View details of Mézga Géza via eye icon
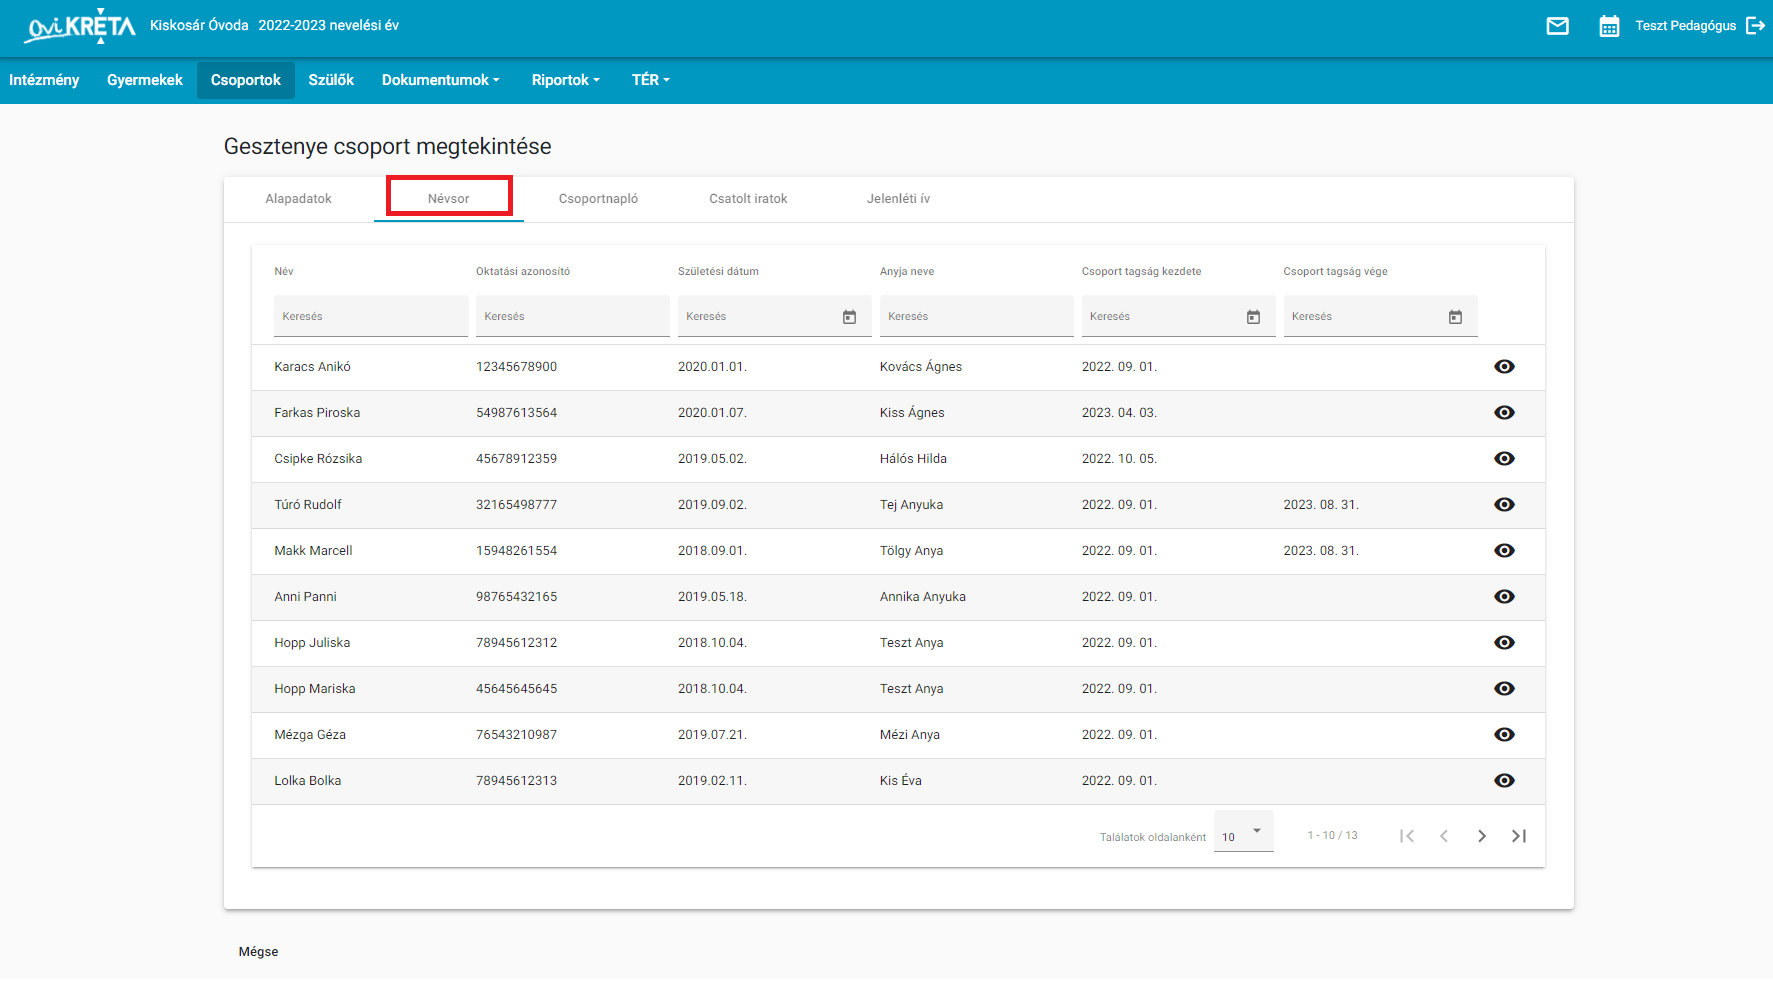 [x=1504, y=735]
